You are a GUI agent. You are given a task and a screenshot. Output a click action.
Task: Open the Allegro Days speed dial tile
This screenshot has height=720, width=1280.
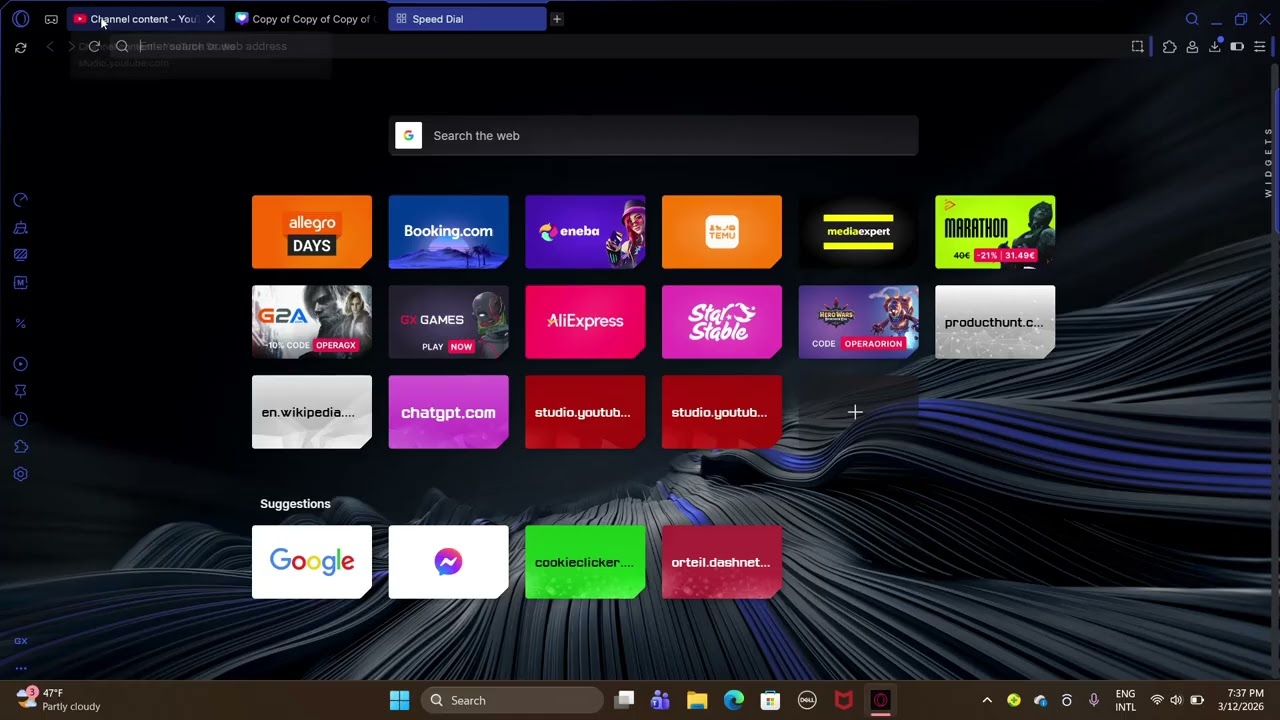312,232
